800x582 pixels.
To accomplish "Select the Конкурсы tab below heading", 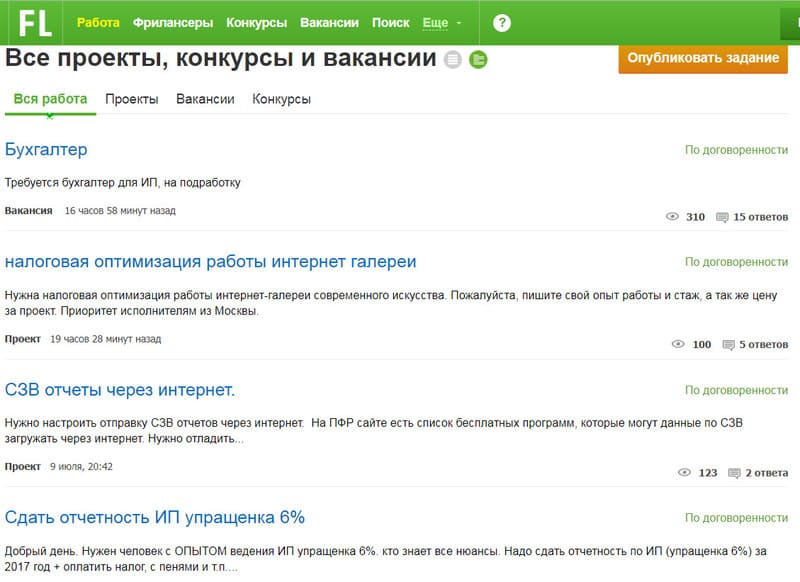I will click(281, 99).
